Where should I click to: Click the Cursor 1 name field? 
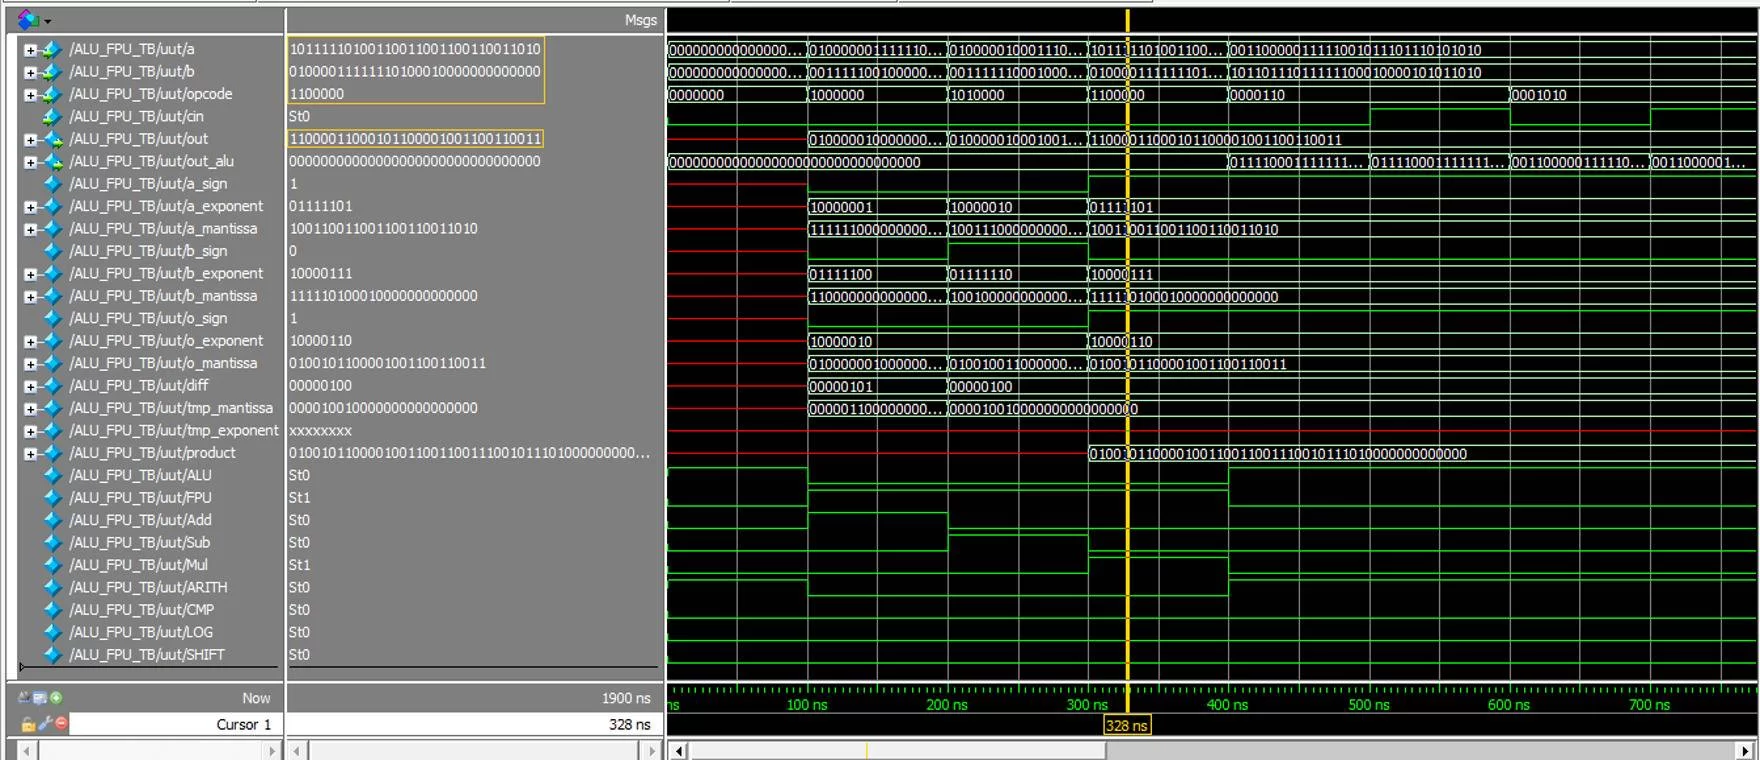click(170, 724)
